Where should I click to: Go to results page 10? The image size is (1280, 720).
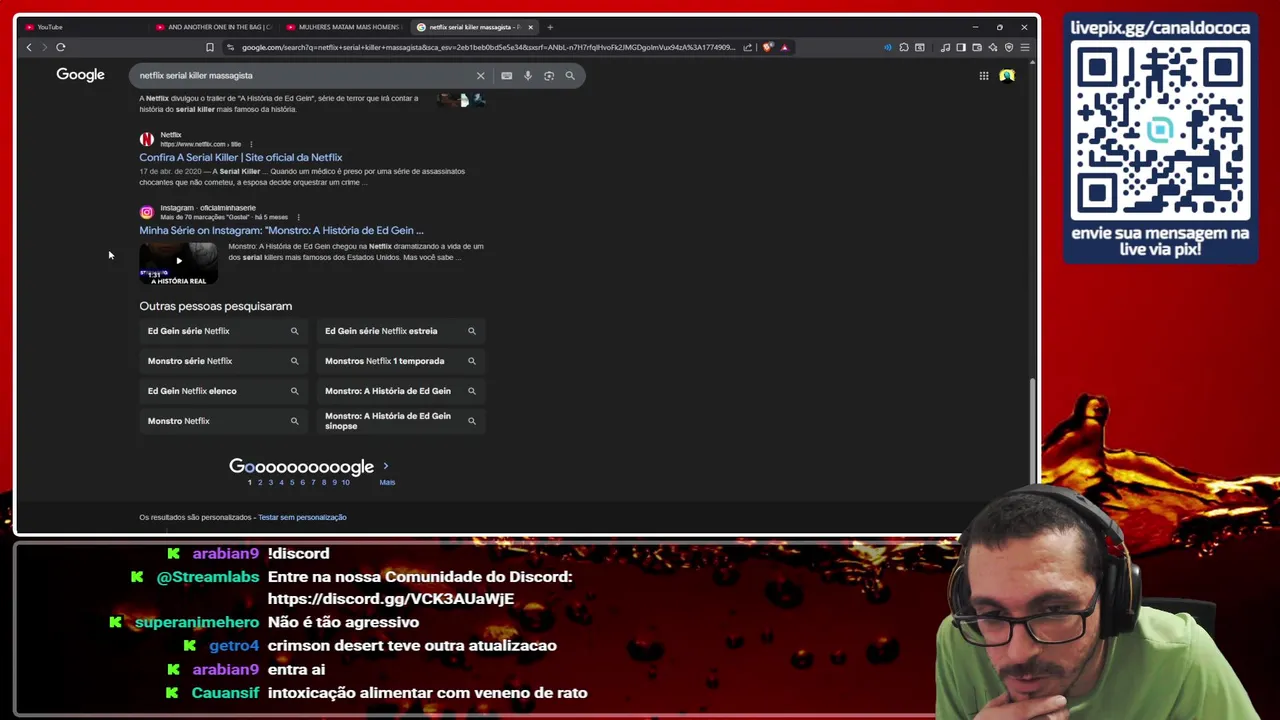click(x=346, y=482)
